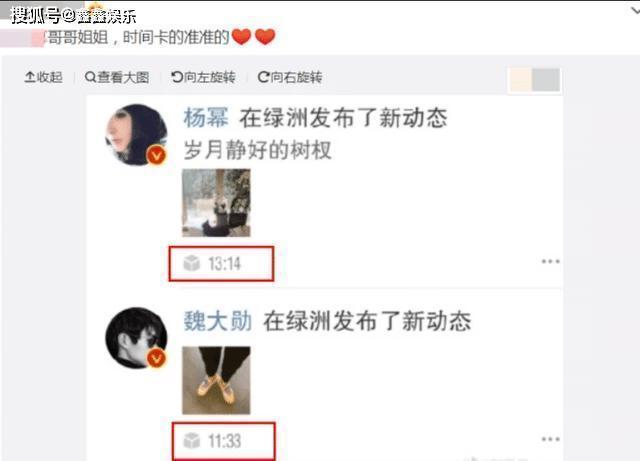Open 查看大图 to view the full image
Screen dimensions: 640x461
pyautogui.click(x=117, y=77)
